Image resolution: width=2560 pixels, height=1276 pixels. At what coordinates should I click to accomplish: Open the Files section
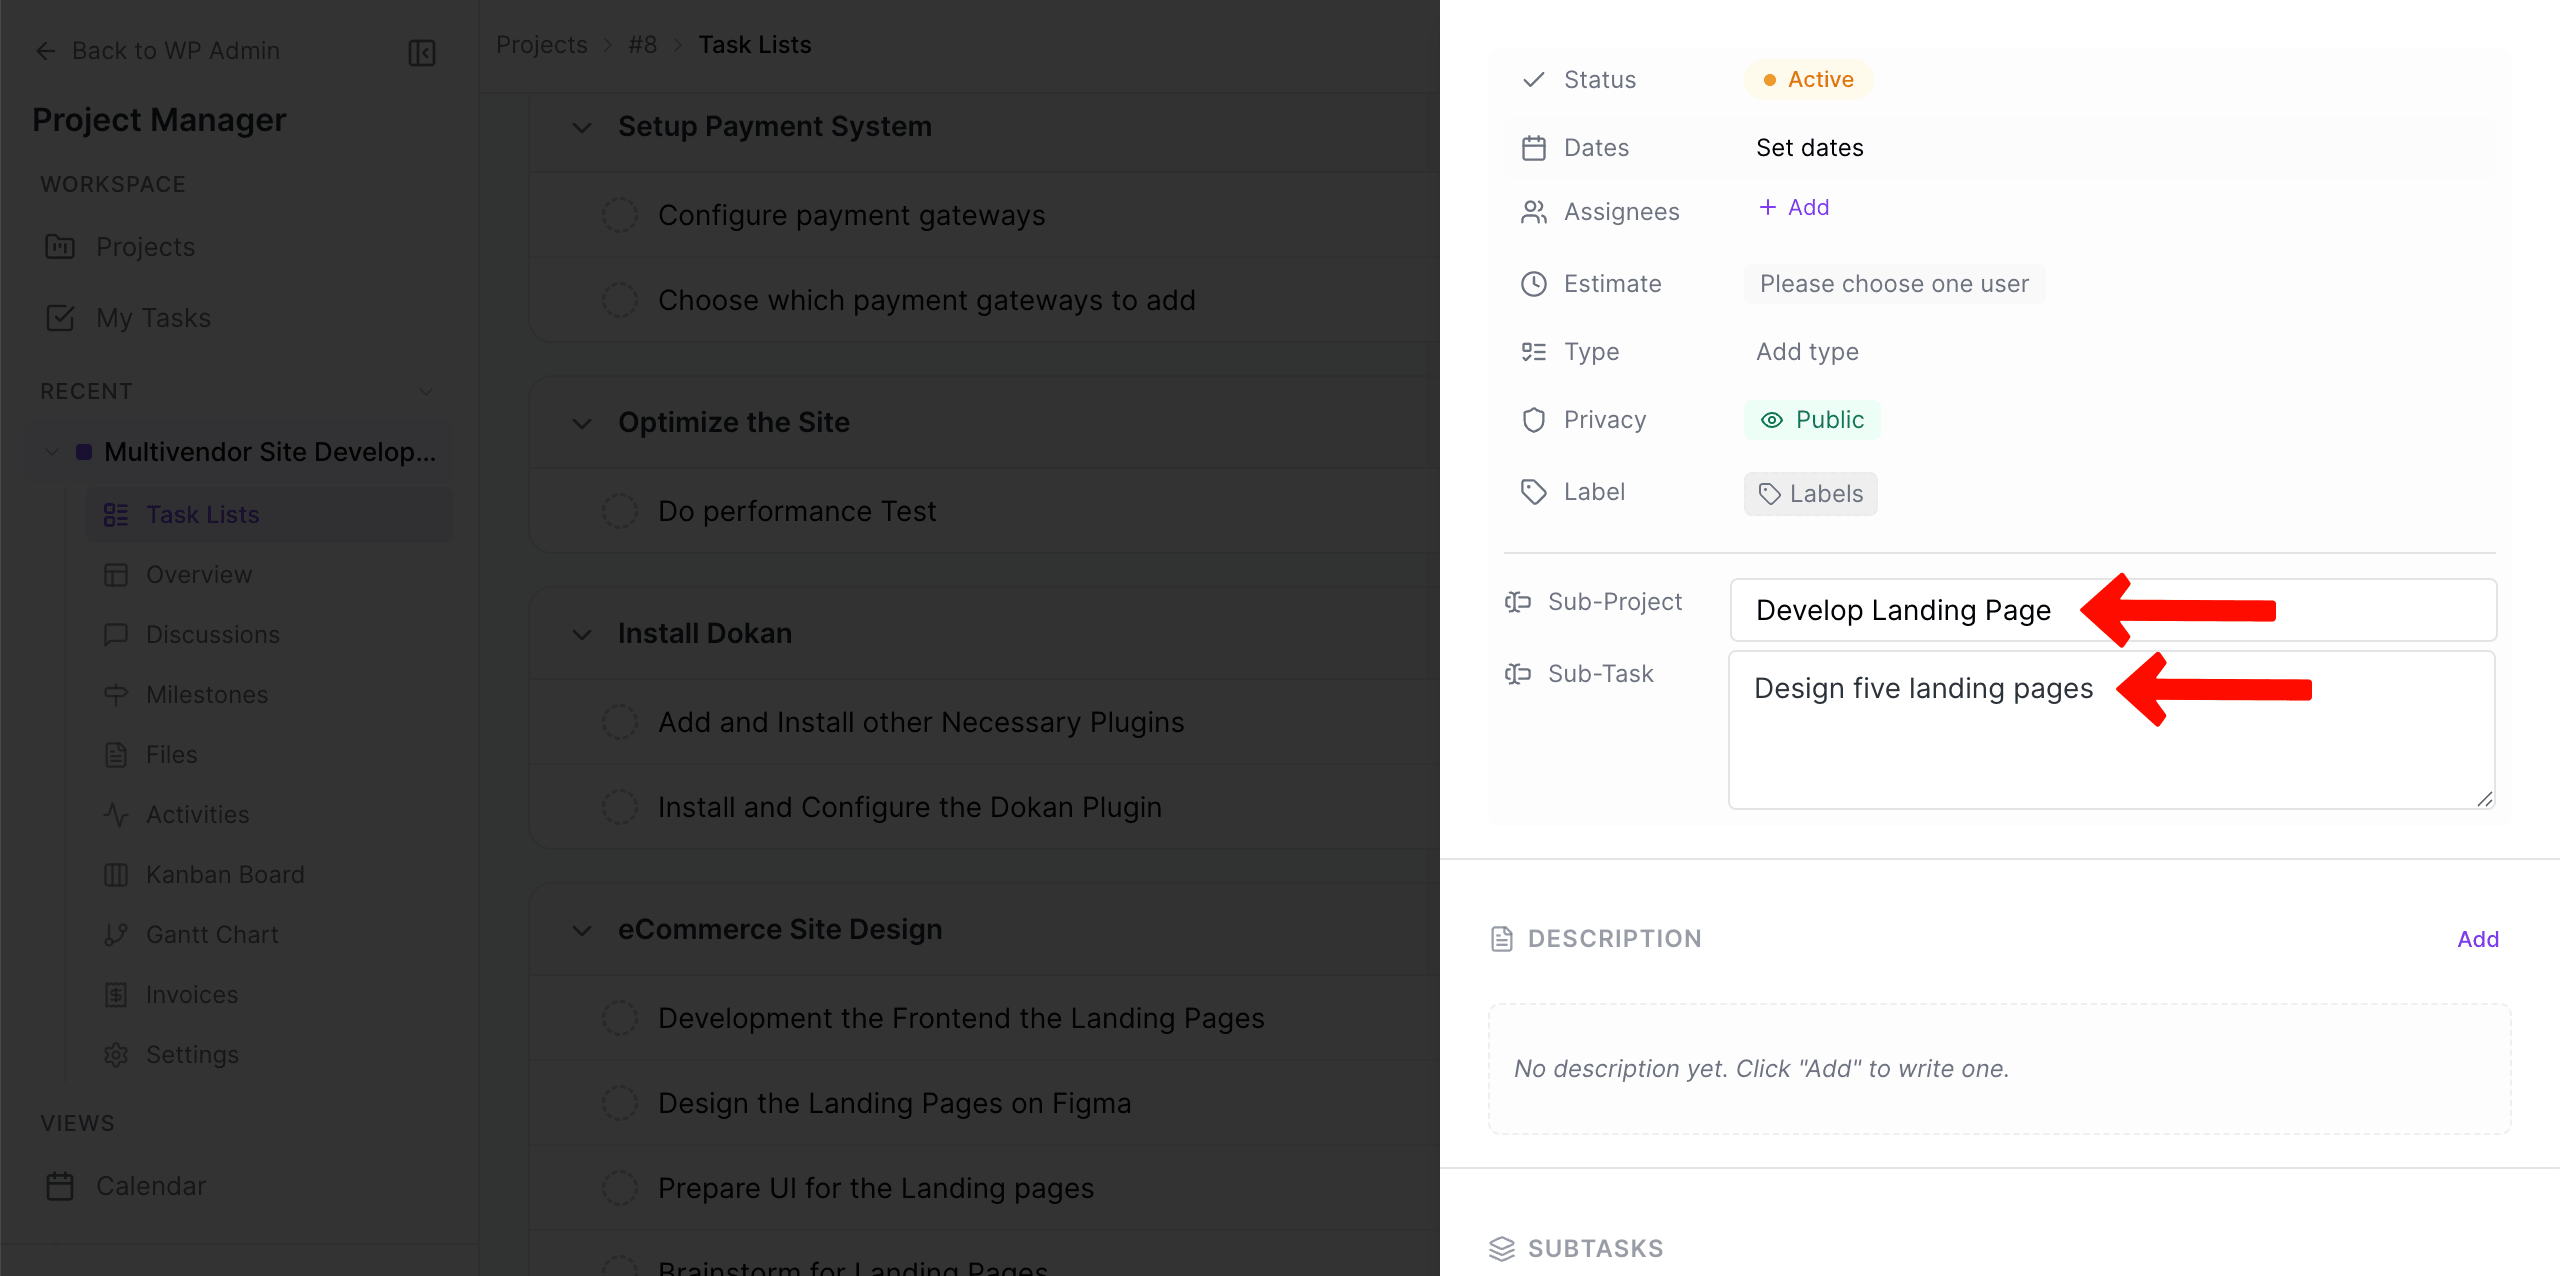[171, 754]
